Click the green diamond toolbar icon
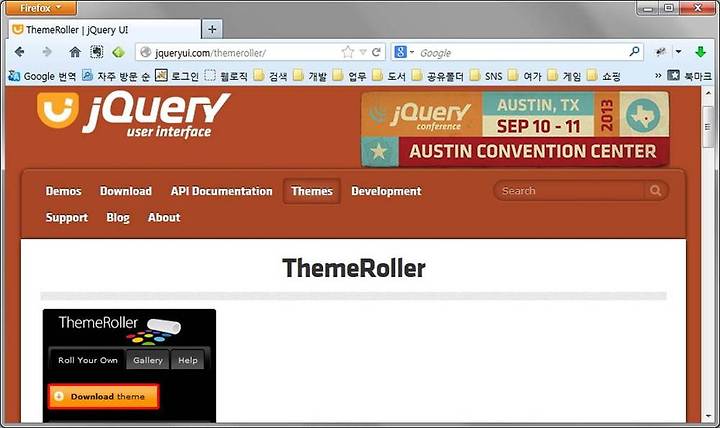This screenshot has height=428, width=720. [x=118, y=52]
